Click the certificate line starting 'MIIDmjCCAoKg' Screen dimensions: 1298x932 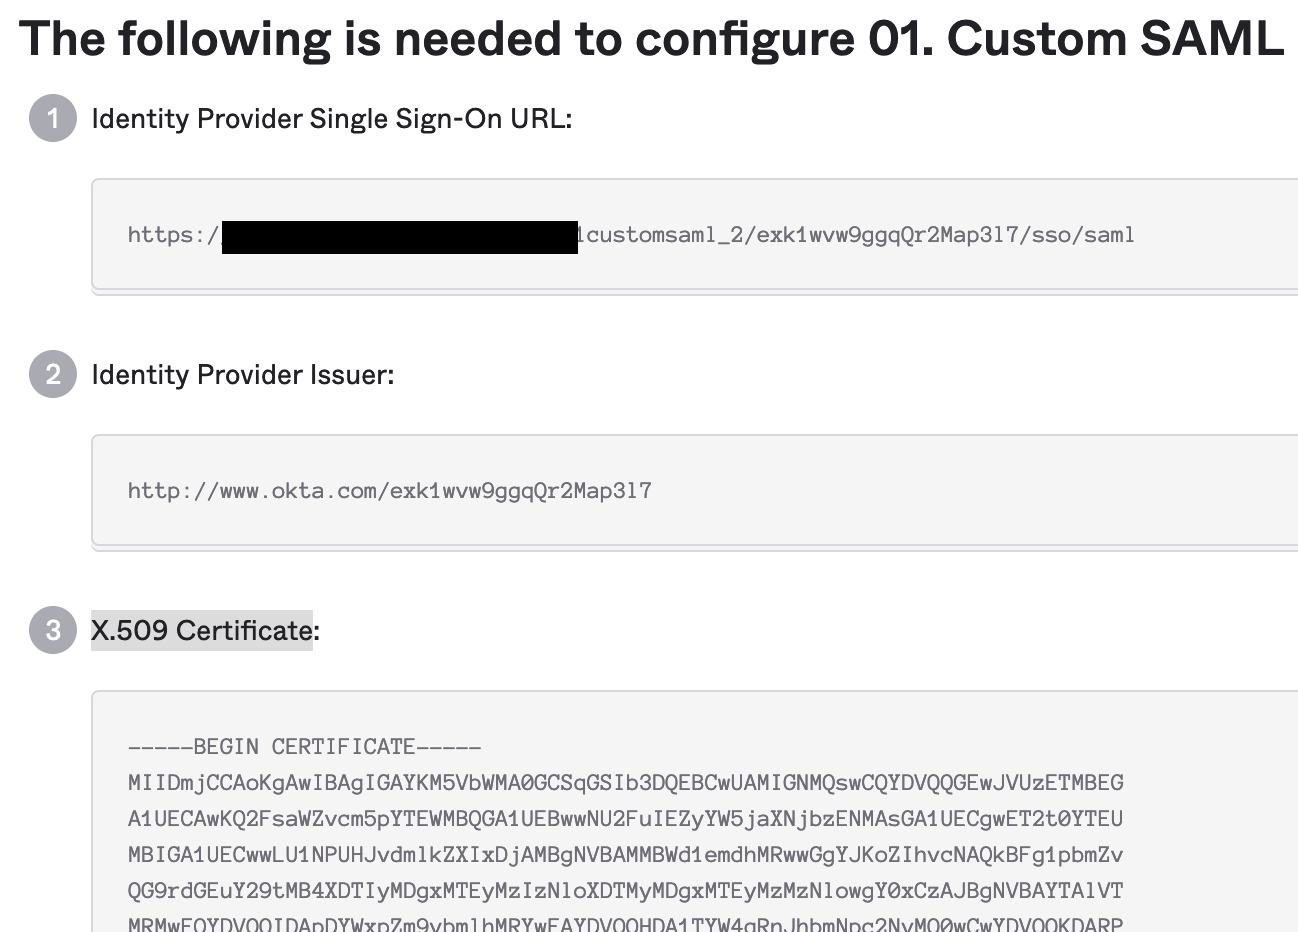pos(625,783)
